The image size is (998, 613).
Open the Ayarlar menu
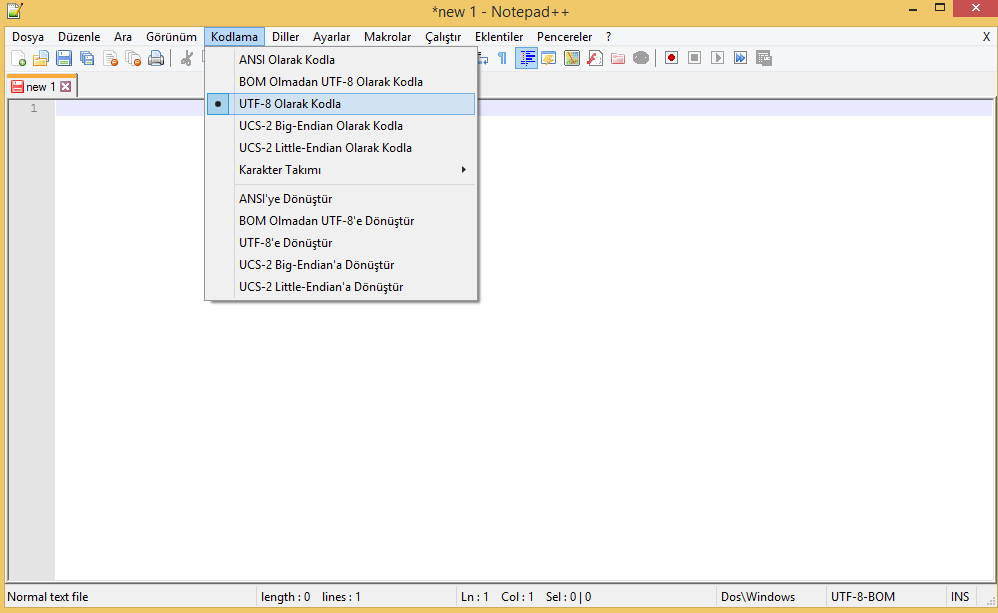click(332, 37)
